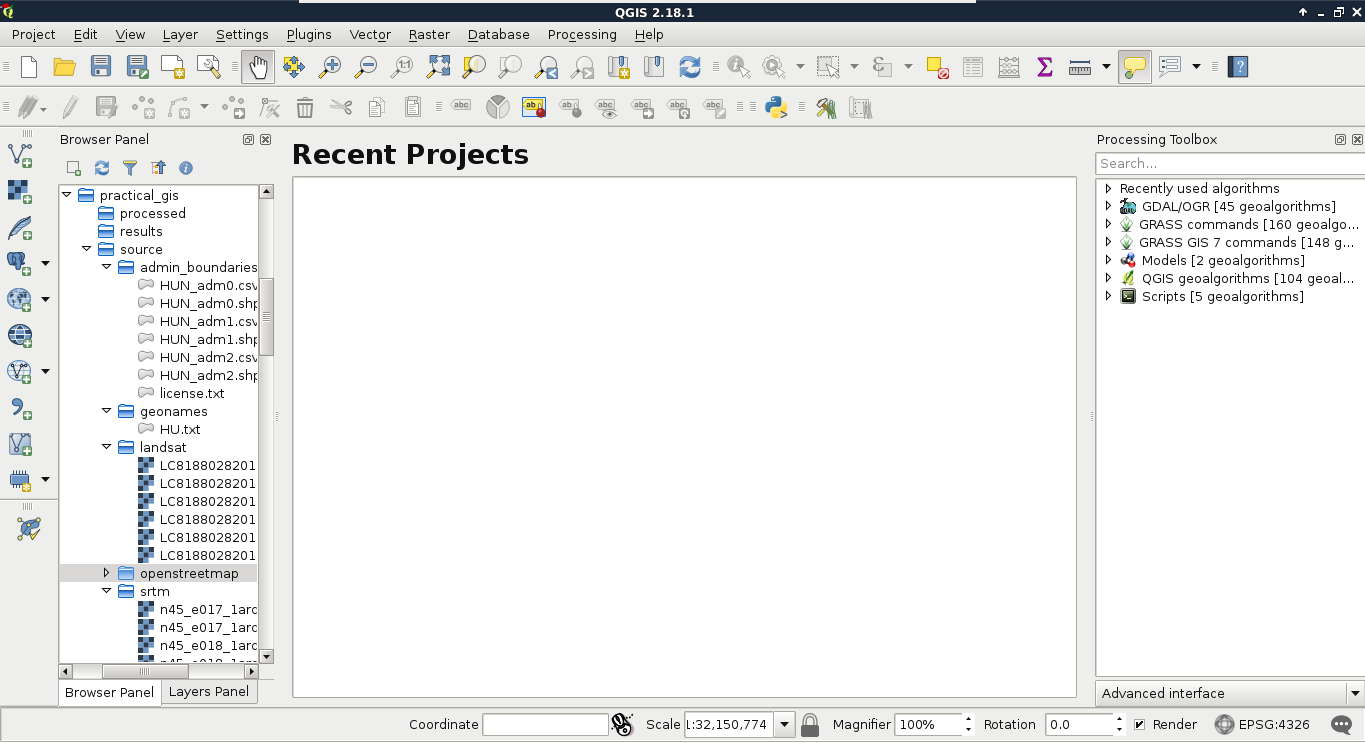Click the Save Project floppy icon

(x=101, y=67)
